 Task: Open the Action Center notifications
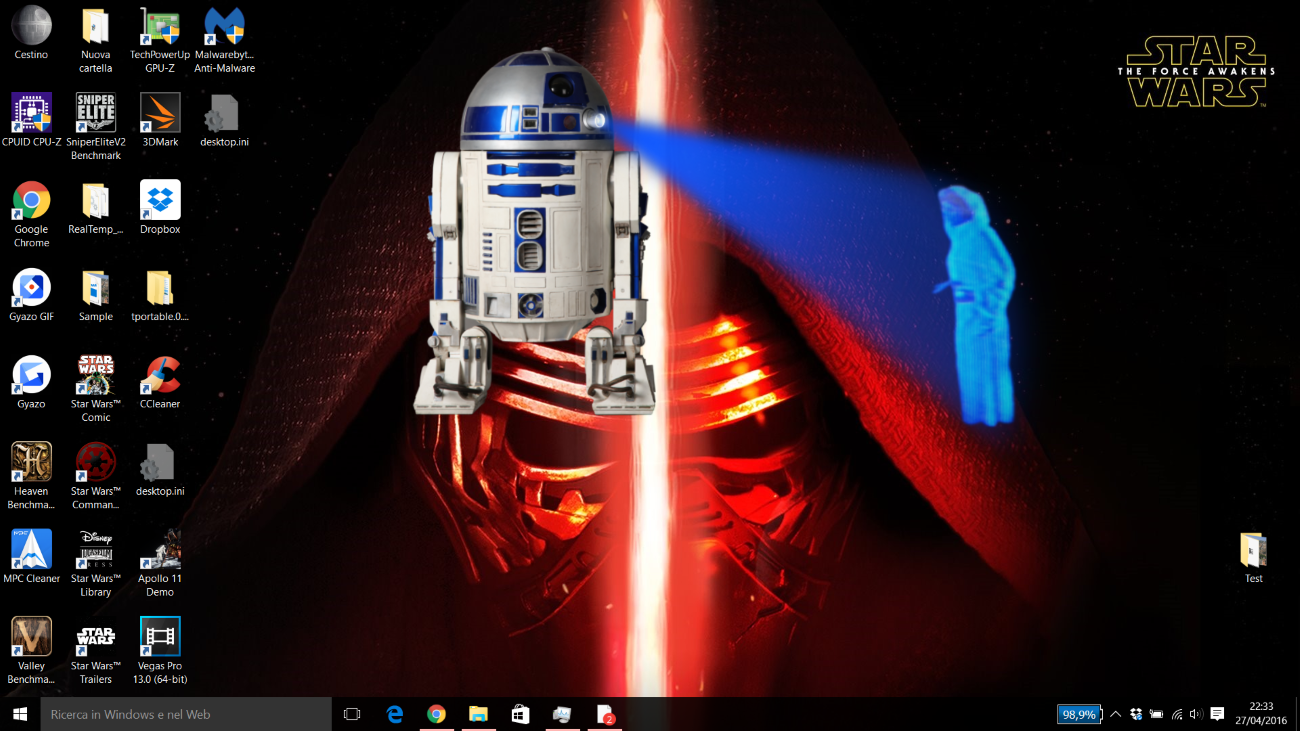1217,714
